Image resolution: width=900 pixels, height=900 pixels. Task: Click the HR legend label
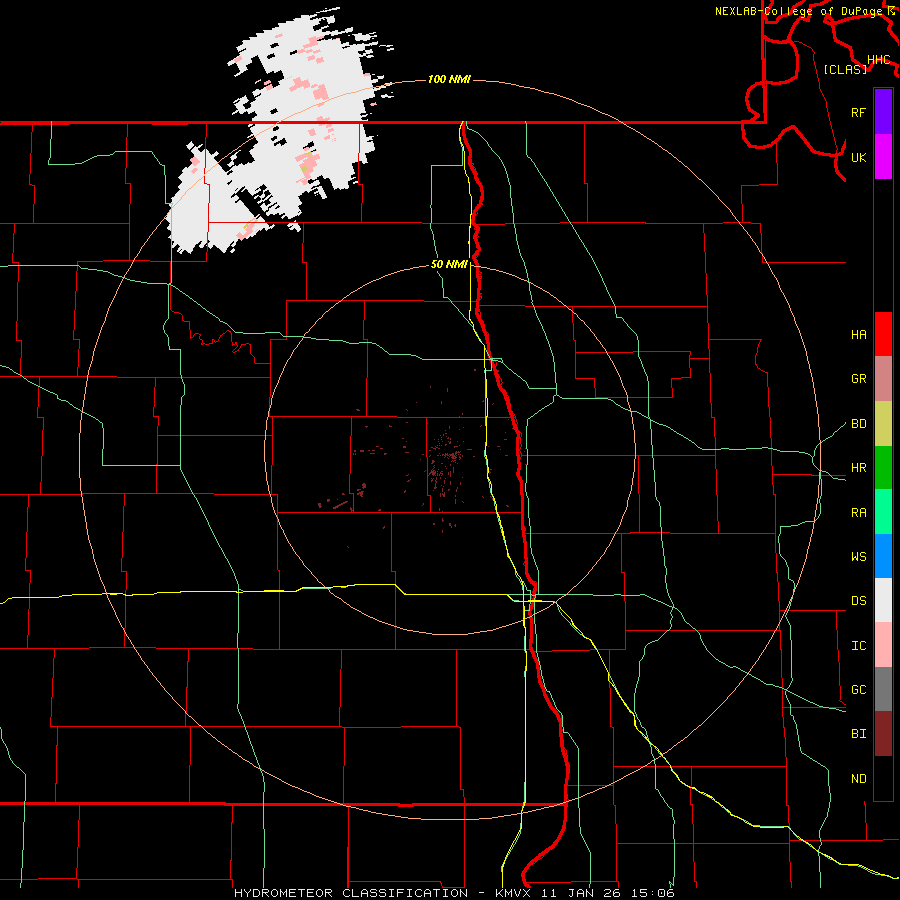point(858,468)
